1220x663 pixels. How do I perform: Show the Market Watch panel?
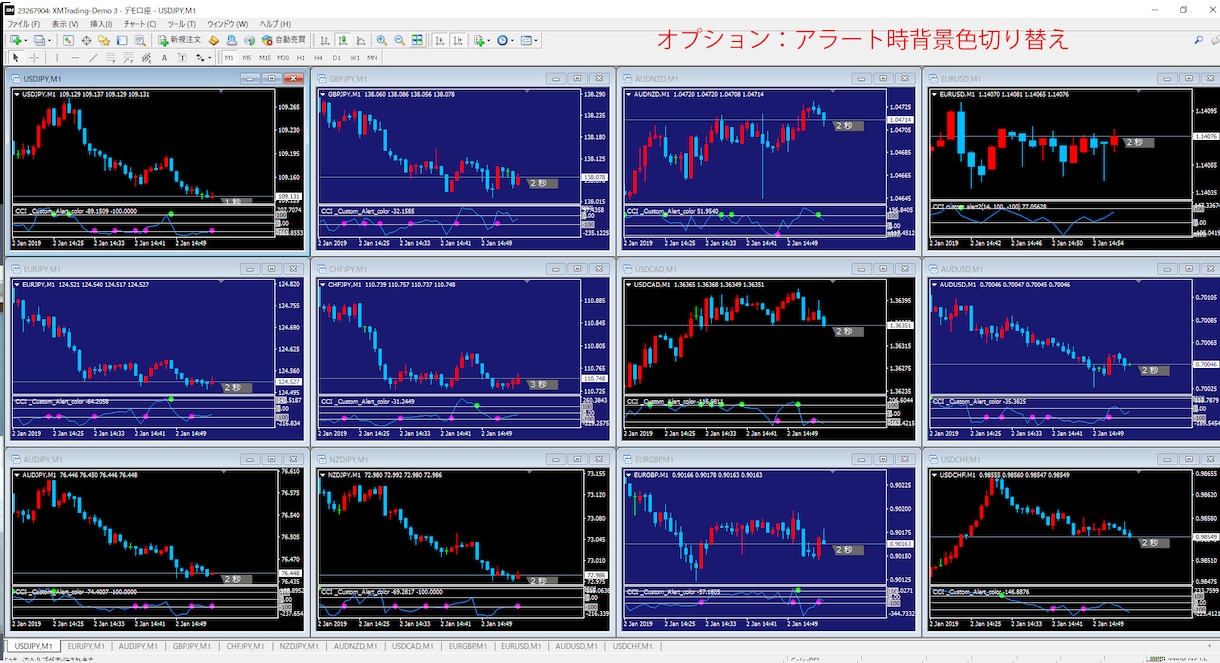68,40
